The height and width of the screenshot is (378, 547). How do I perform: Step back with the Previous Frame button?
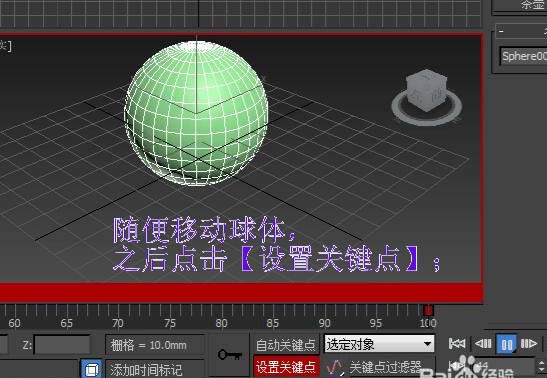coord(483,344)
